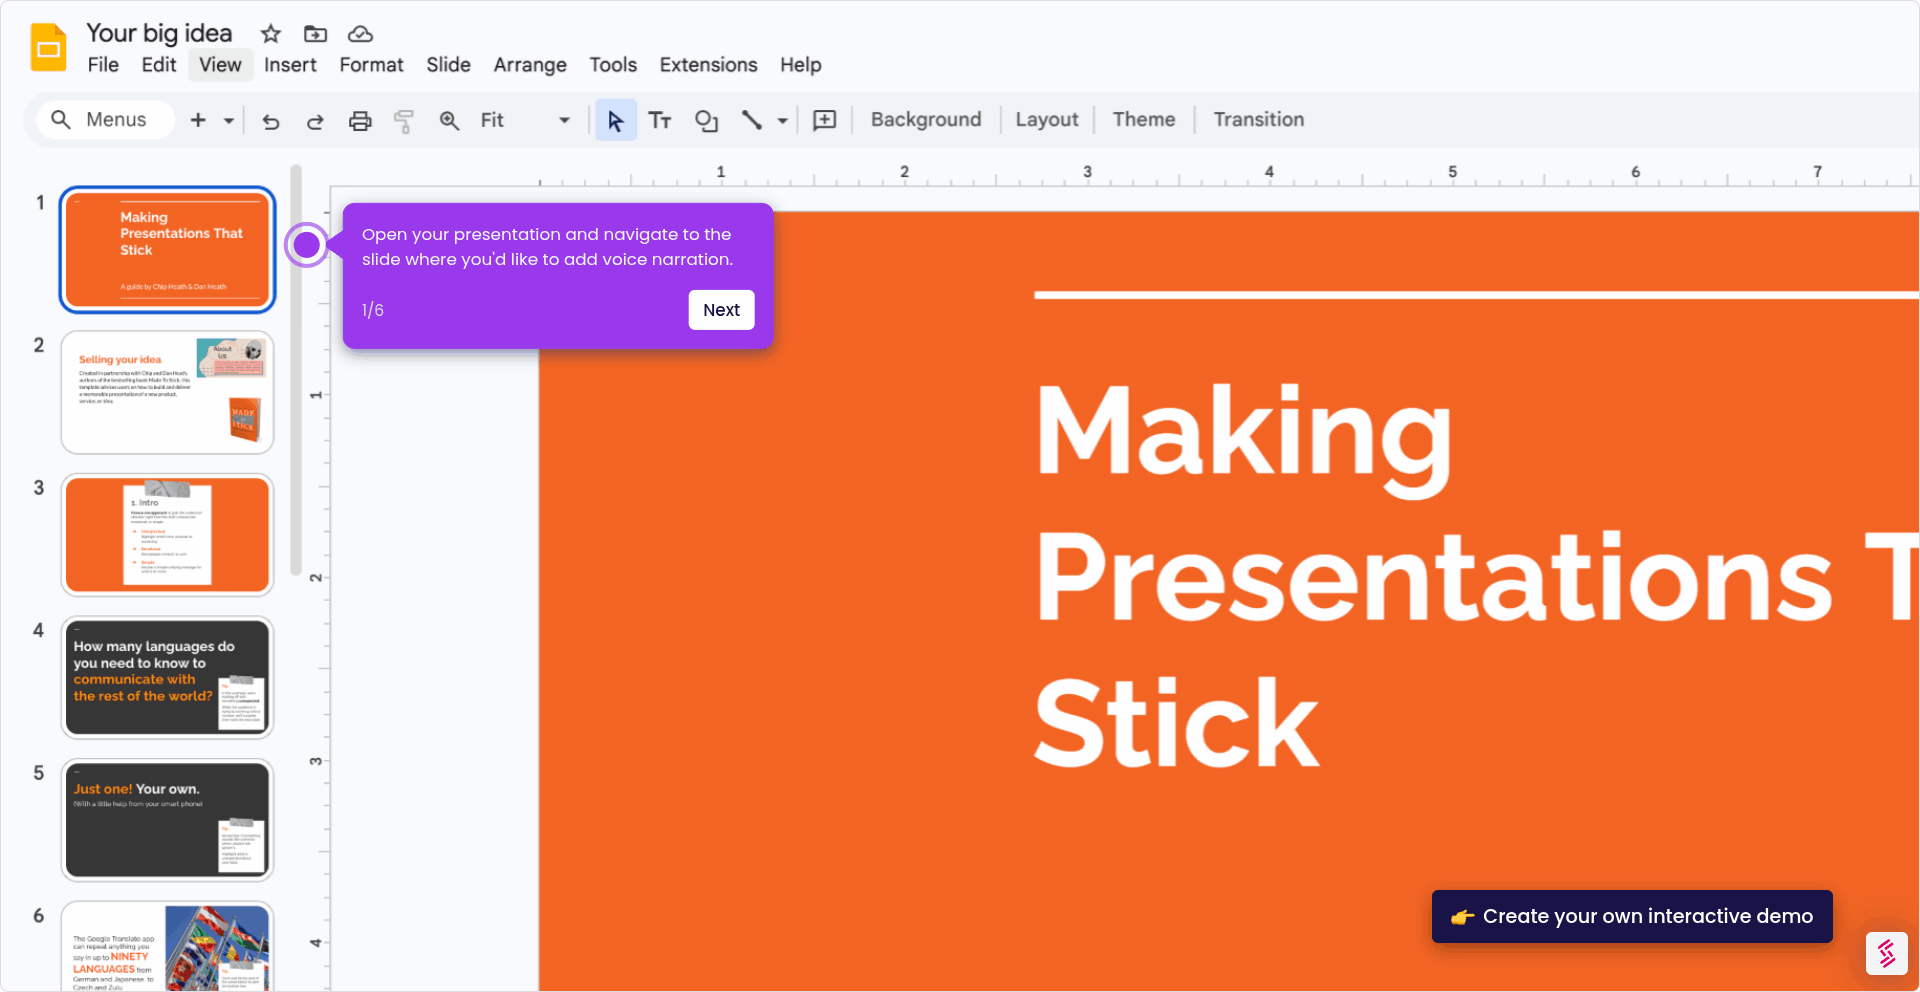Click the slide panel vertical scrollbar
This screenshot has width=1920, height=992.
(x=296, y=371)
